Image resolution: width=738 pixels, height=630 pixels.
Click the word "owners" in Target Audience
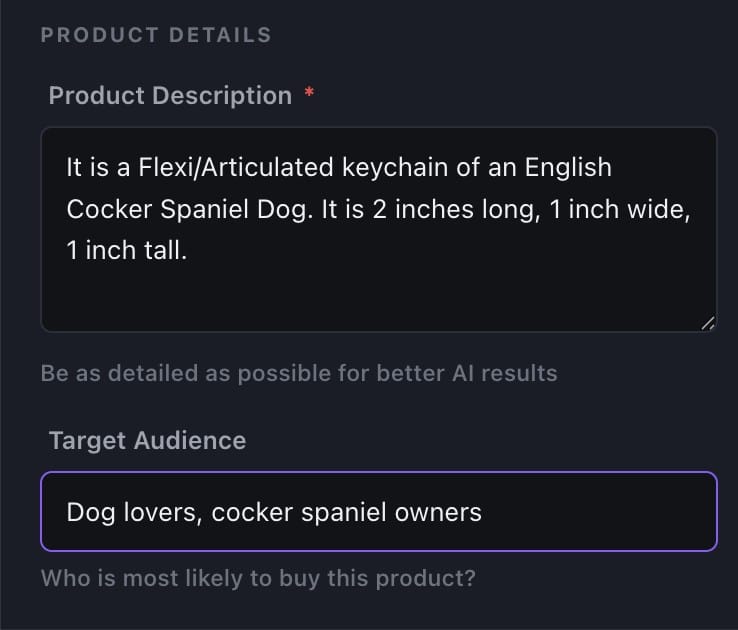click(x=441, y=513)
